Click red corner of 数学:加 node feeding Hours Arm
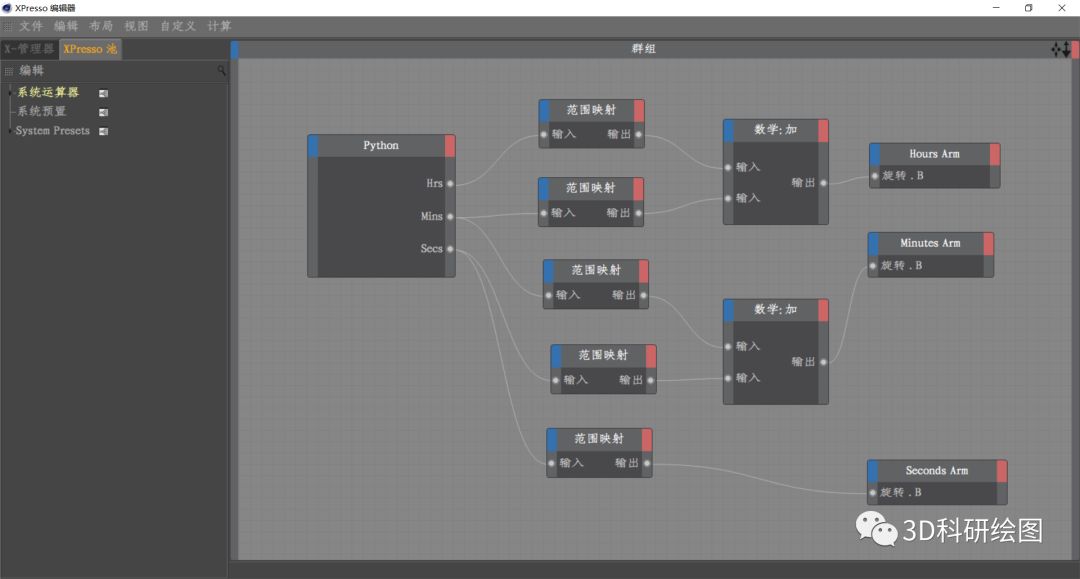The width and height of the screenshot is (1080, 579). [x=823, y=131]
